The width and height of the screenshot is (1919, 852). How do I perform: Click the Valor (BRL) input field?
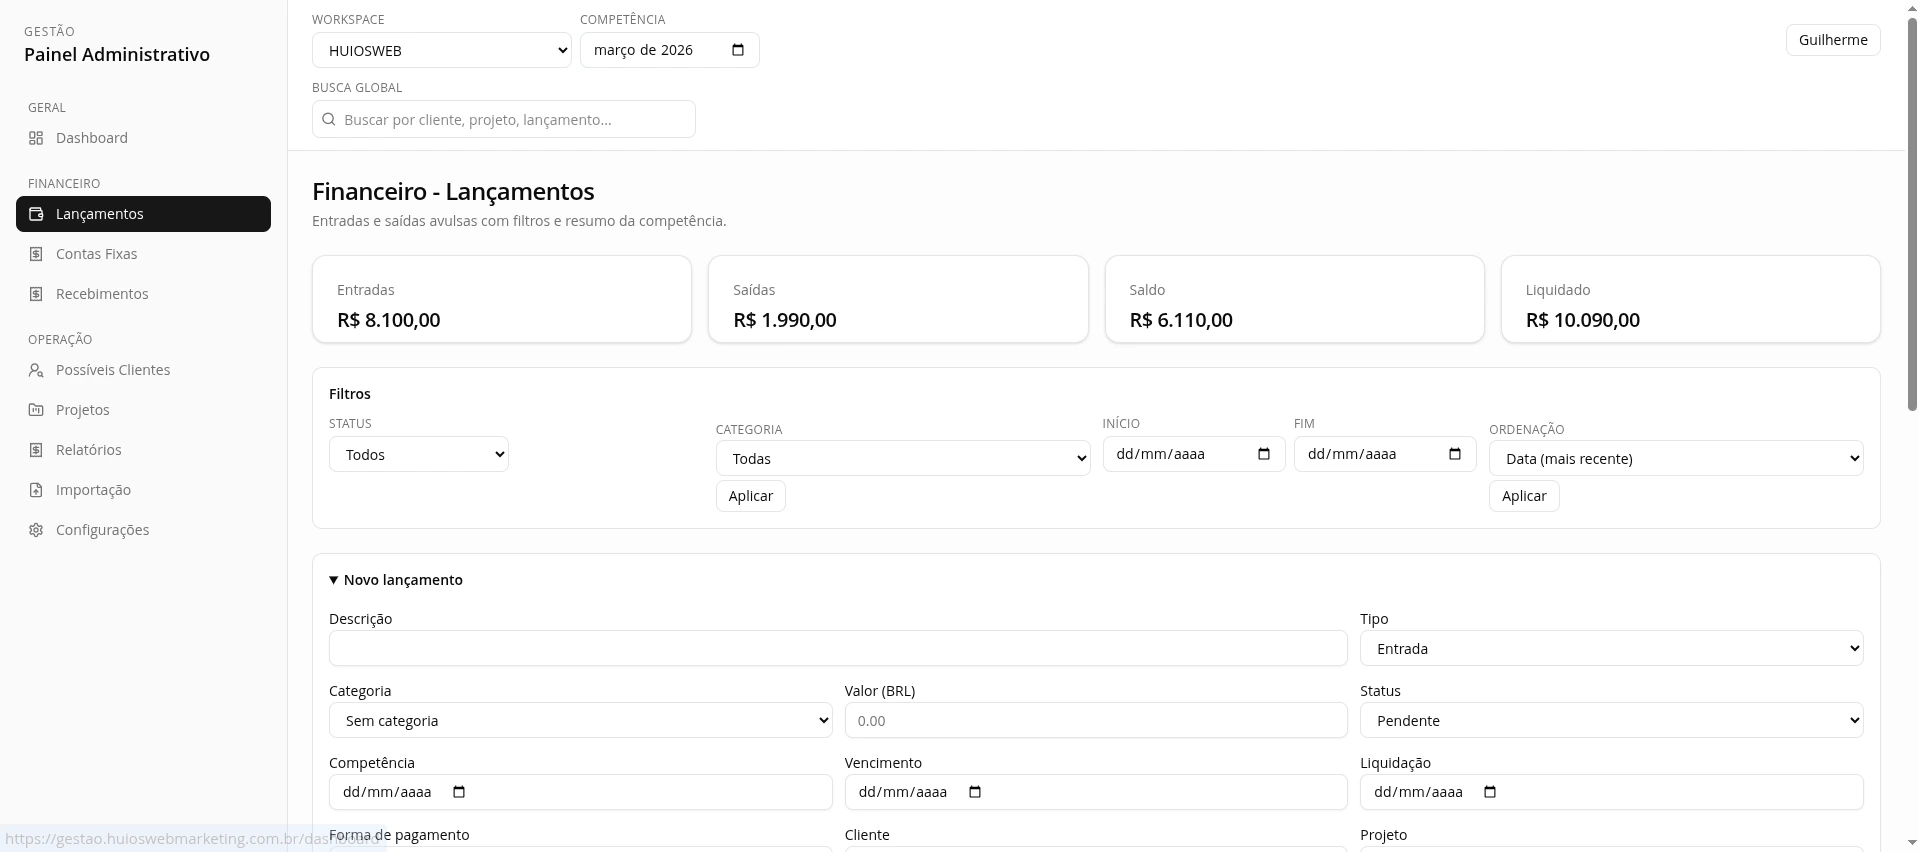click(1095, 721)
